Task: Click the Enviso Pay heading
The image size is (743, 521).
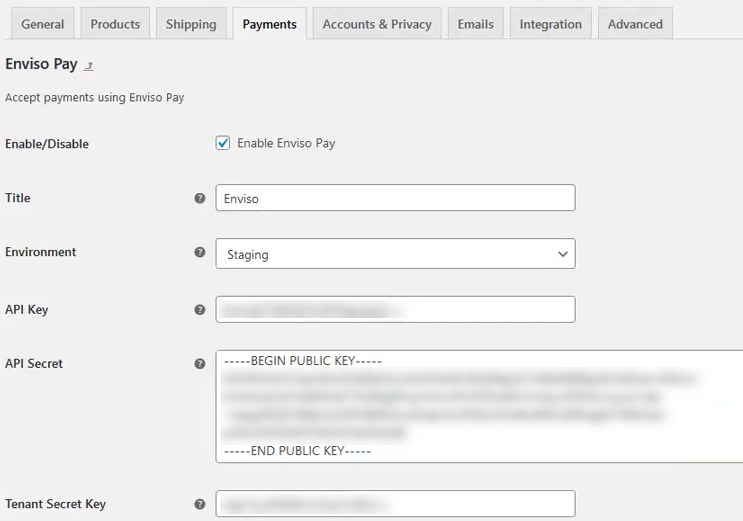Action: [41, 64]
